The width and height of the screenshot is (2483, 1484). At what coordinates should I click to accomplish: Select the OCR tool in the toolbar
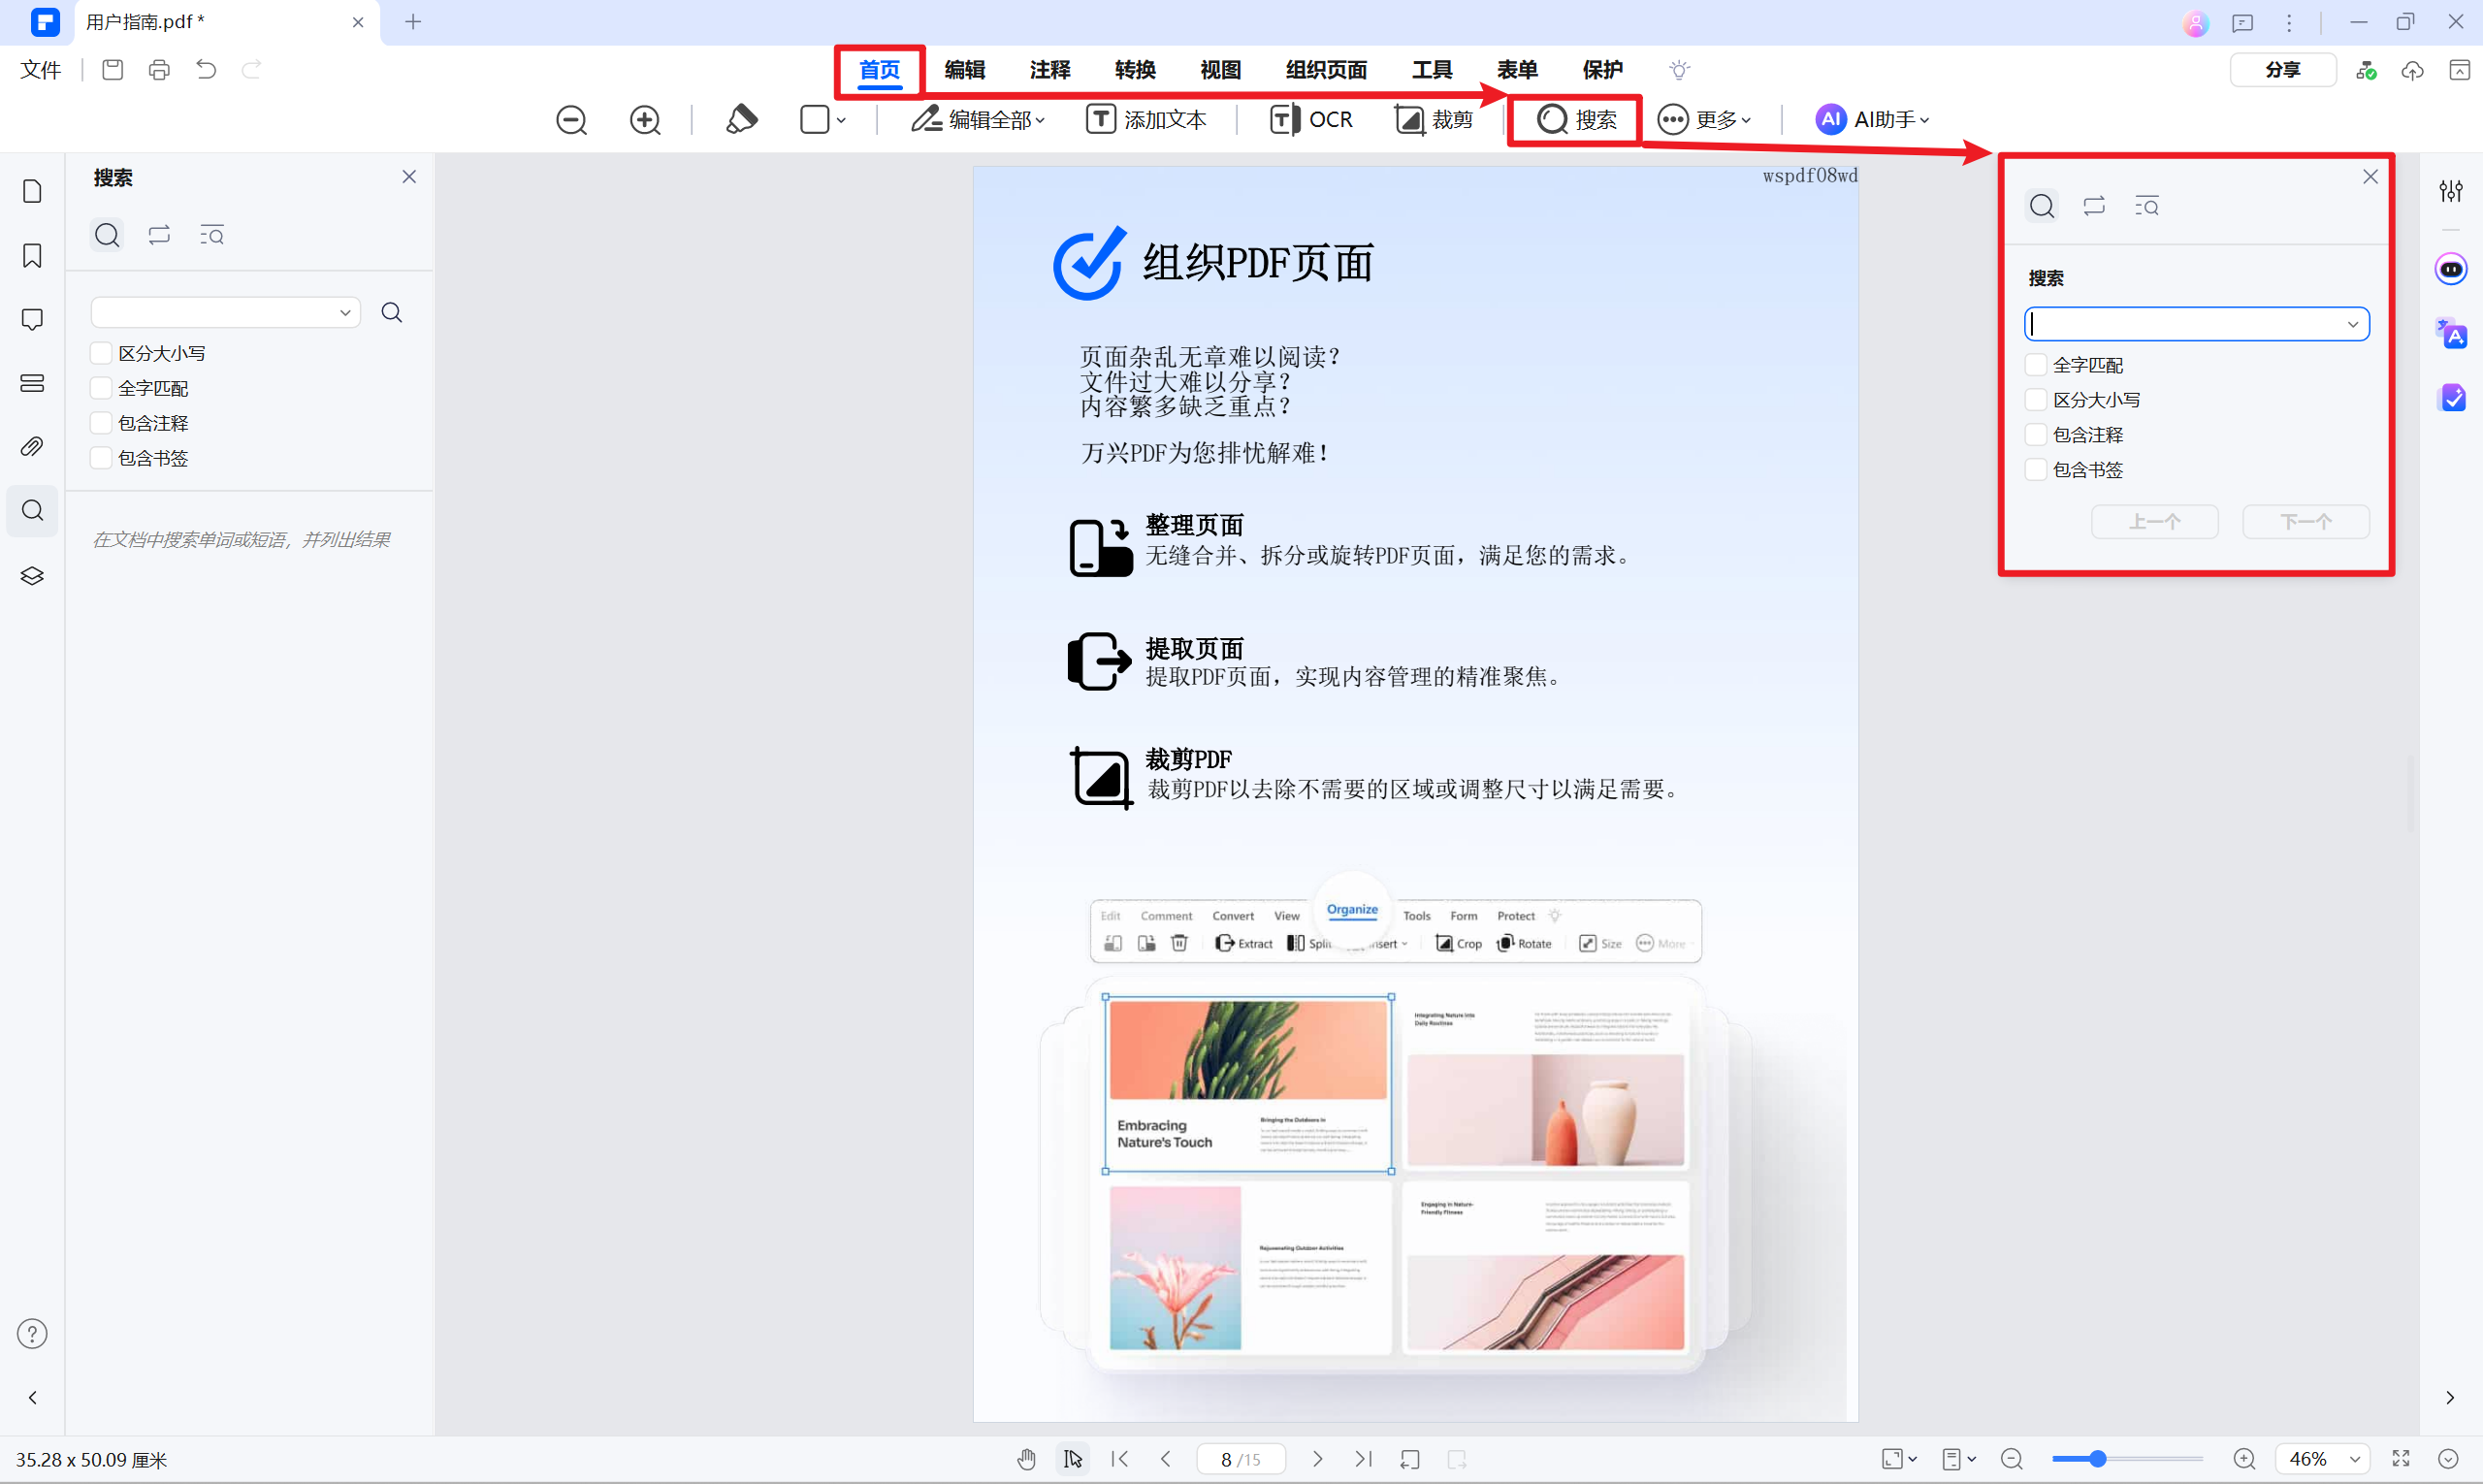tap(1311, 119)
